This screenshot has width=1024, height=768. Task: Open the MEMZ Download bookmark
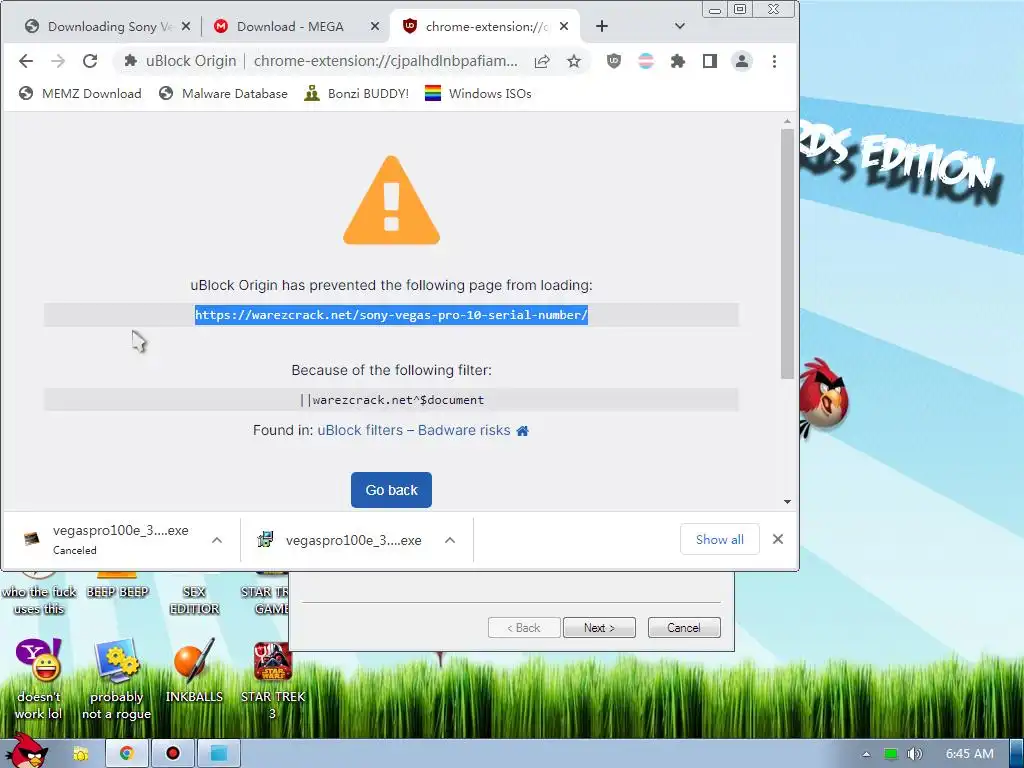click(x=80, y=93)
